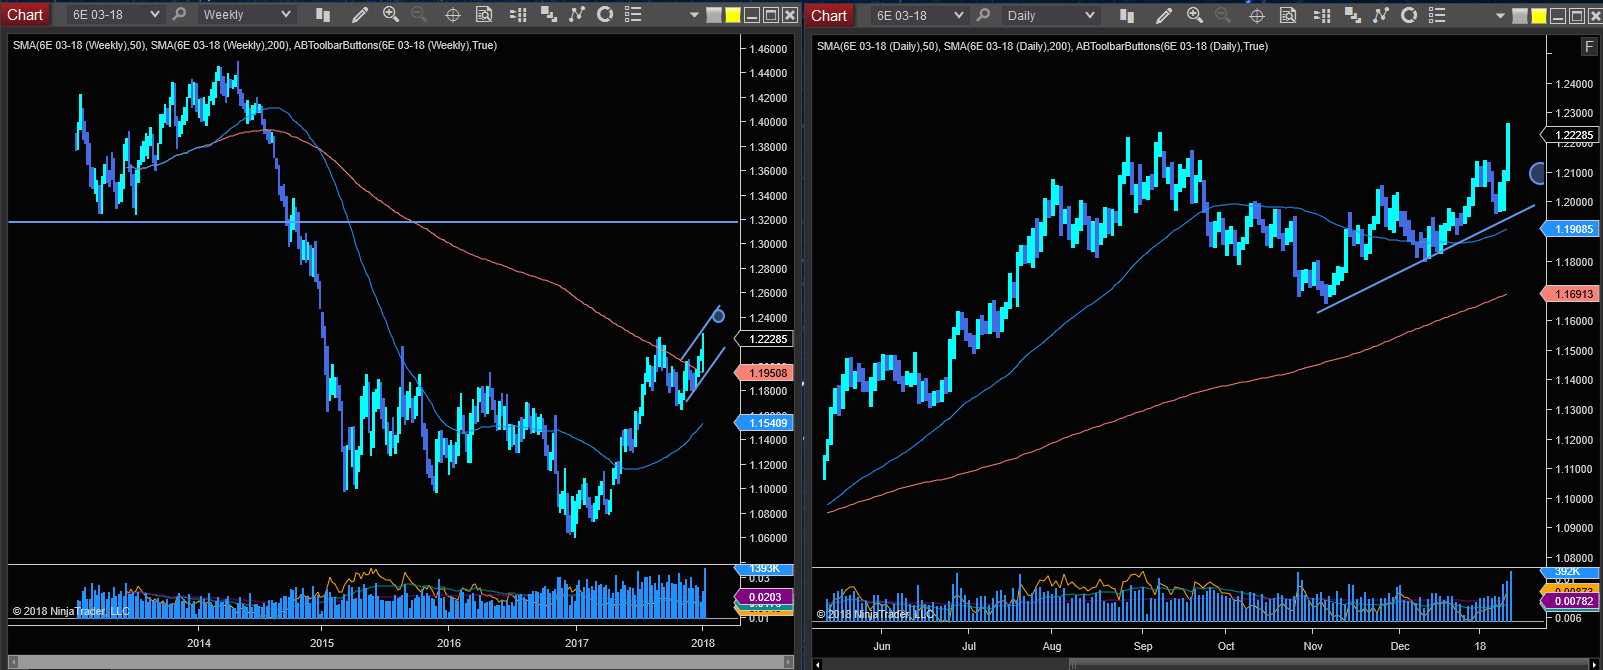Open chart Properties list in Weekly chart
The image size is (1603, 670).
click(x=633, y=14)
